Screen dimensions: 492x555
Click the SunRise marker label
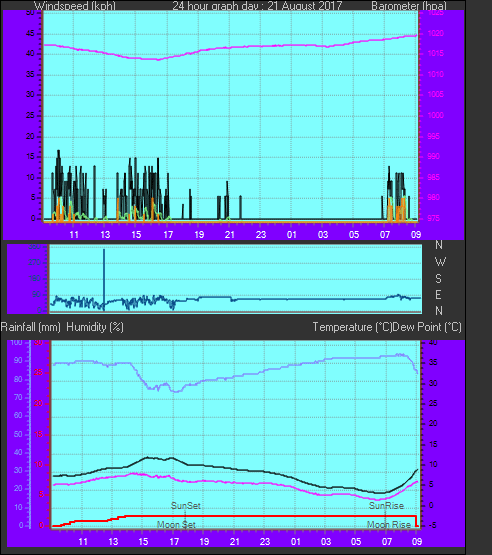[386, 506]
